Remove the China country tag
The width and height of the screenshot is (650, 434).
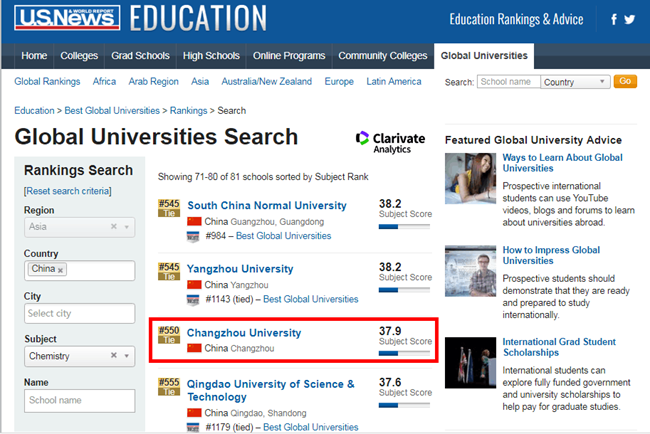(x=61, y=270)
